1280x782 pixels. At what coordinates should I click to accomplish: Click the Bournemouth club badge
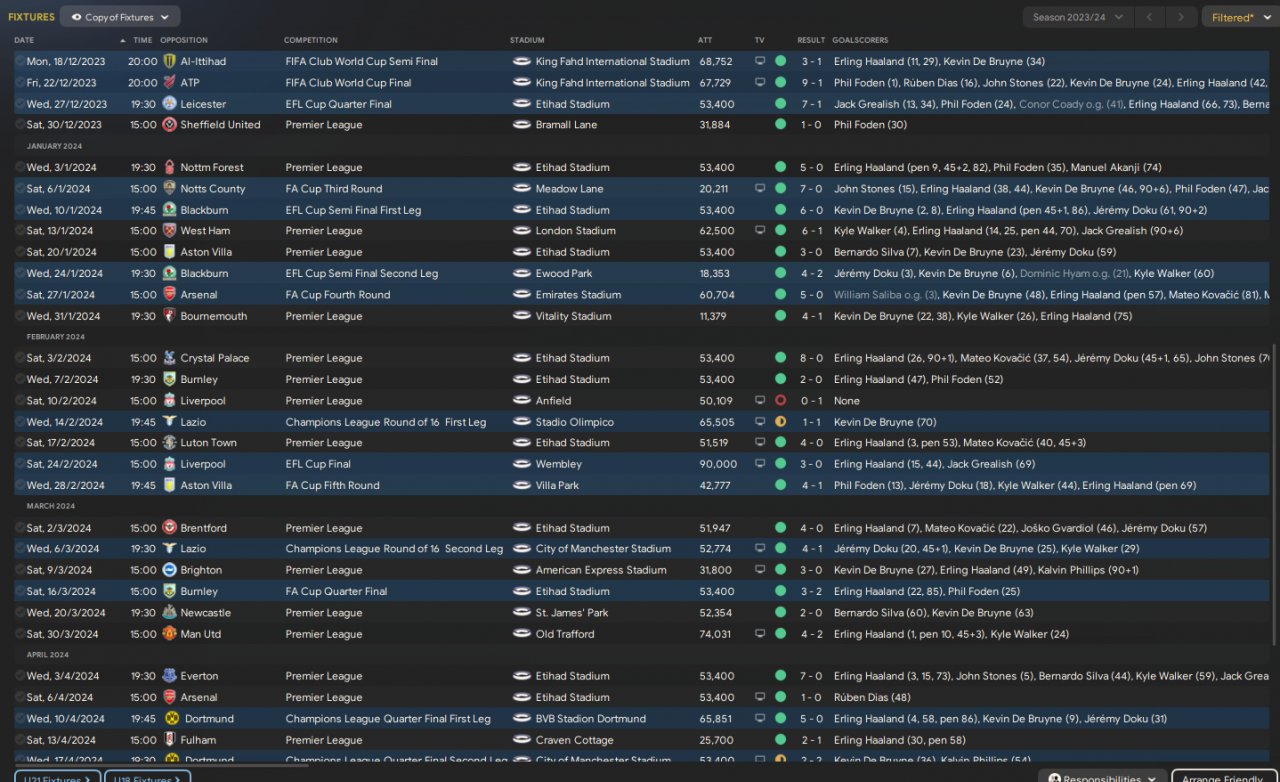(169, 316)
